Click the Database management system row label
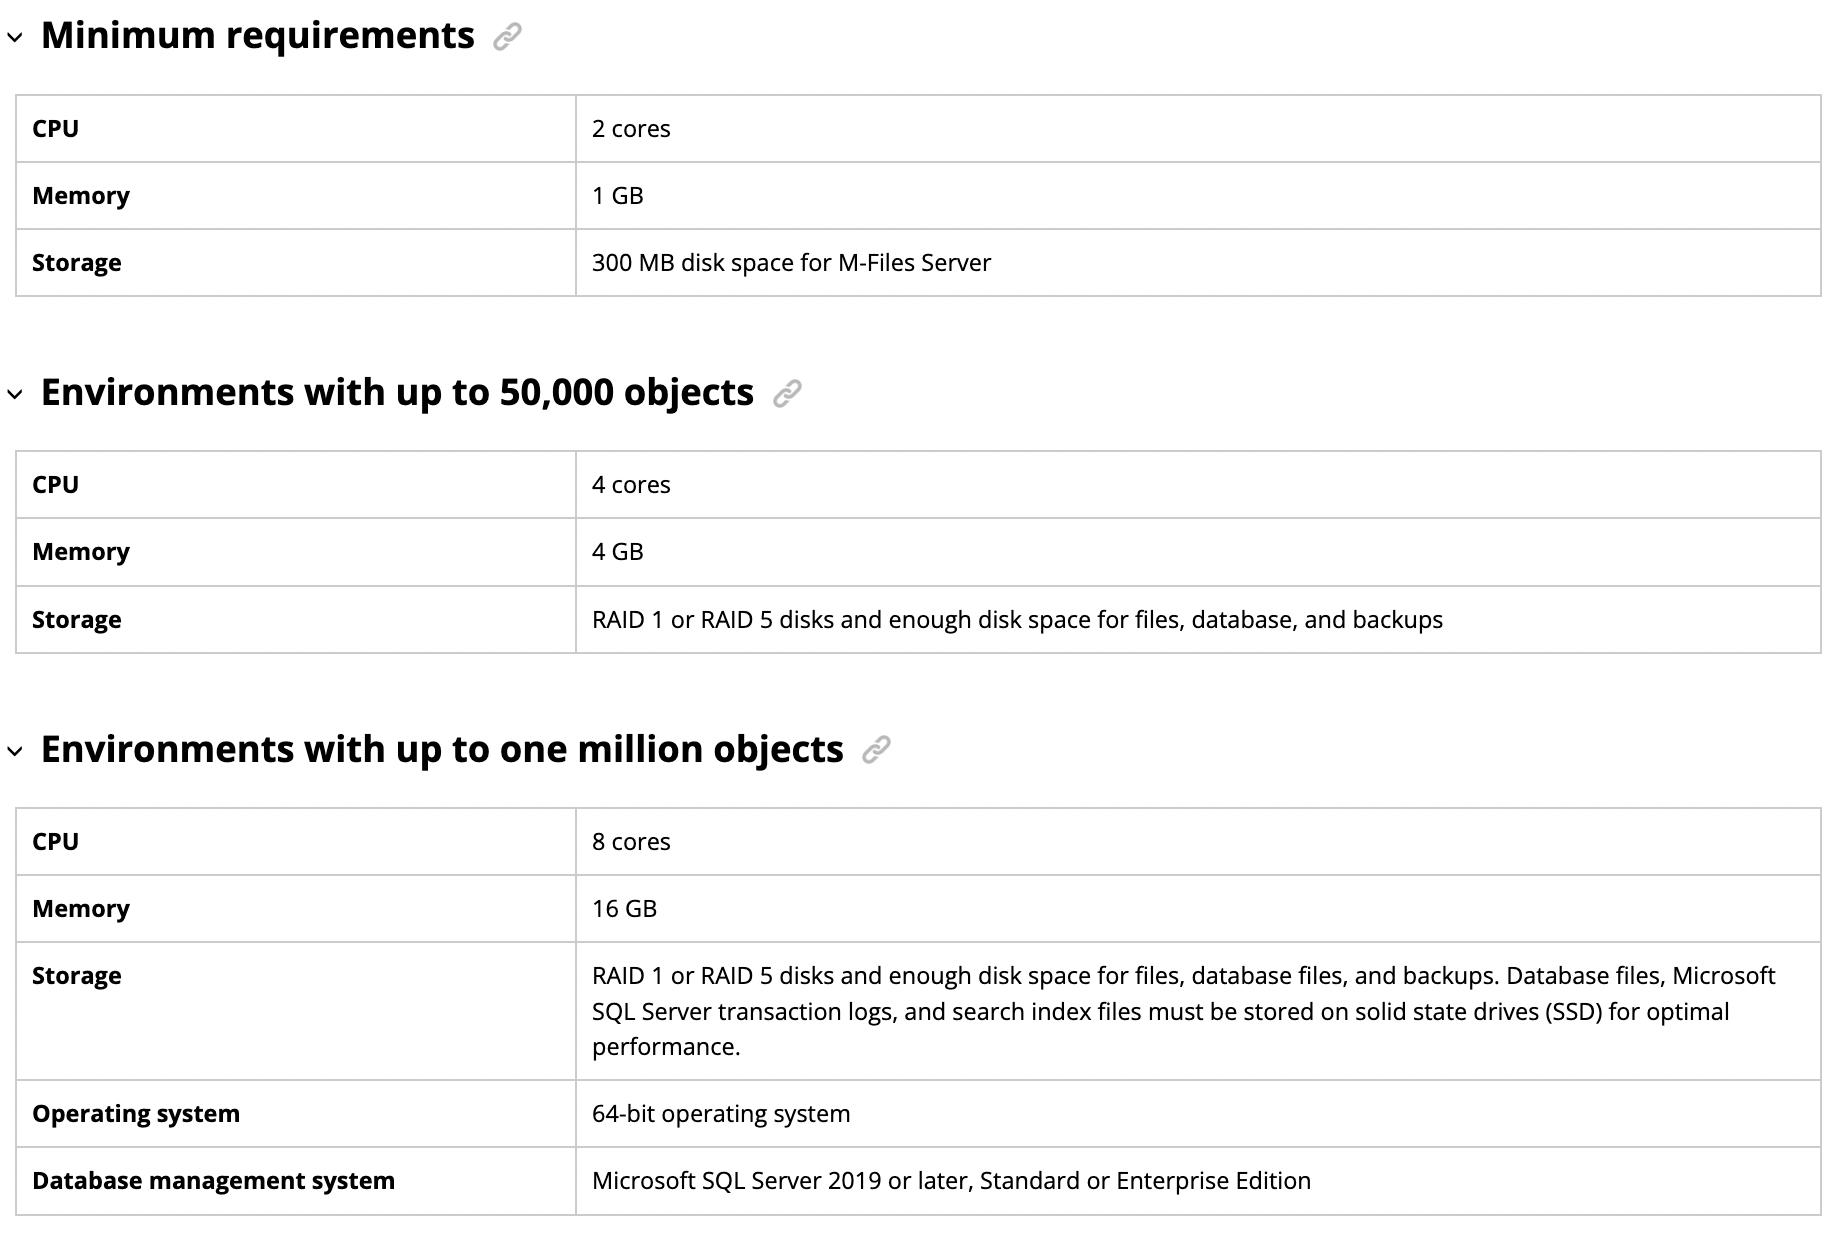 (x=213, y=1181)
